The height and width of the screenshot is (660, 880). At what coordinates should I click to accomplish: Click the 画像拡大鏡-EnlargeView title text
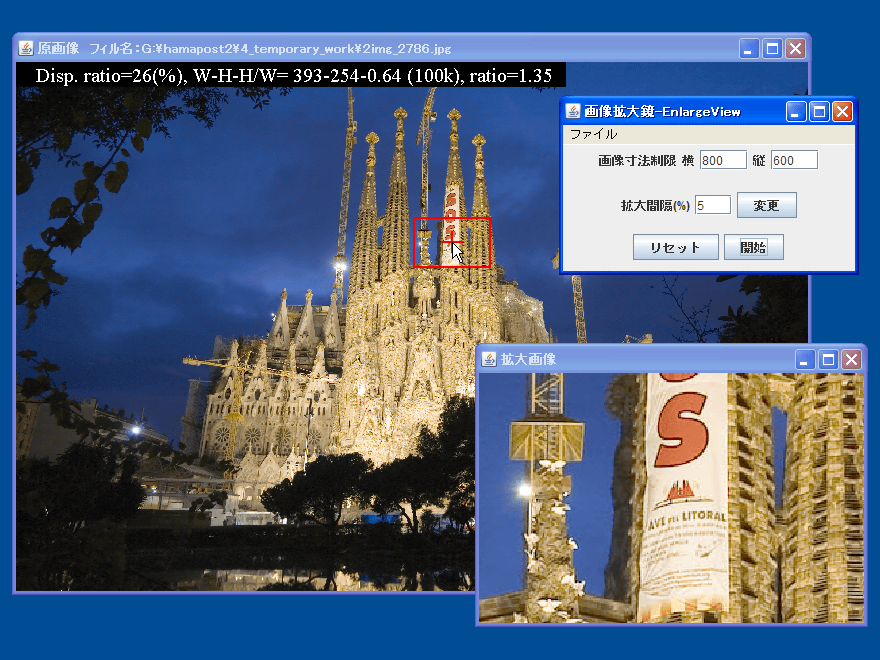pyautogui.click(x=662, y=111)
